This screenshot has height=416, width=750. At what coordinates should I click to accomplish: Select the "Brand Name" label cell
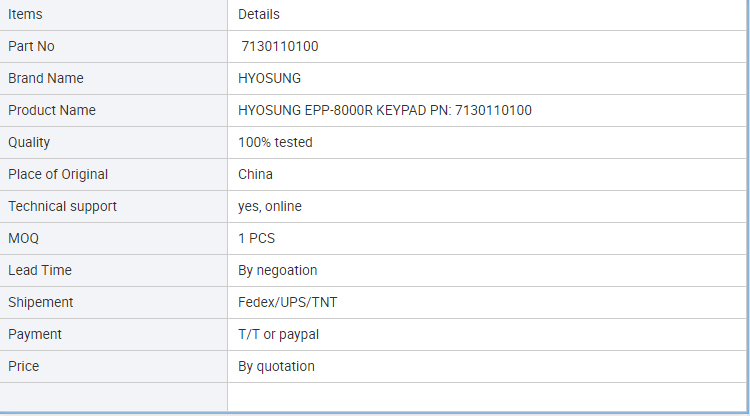coord(46,78)
